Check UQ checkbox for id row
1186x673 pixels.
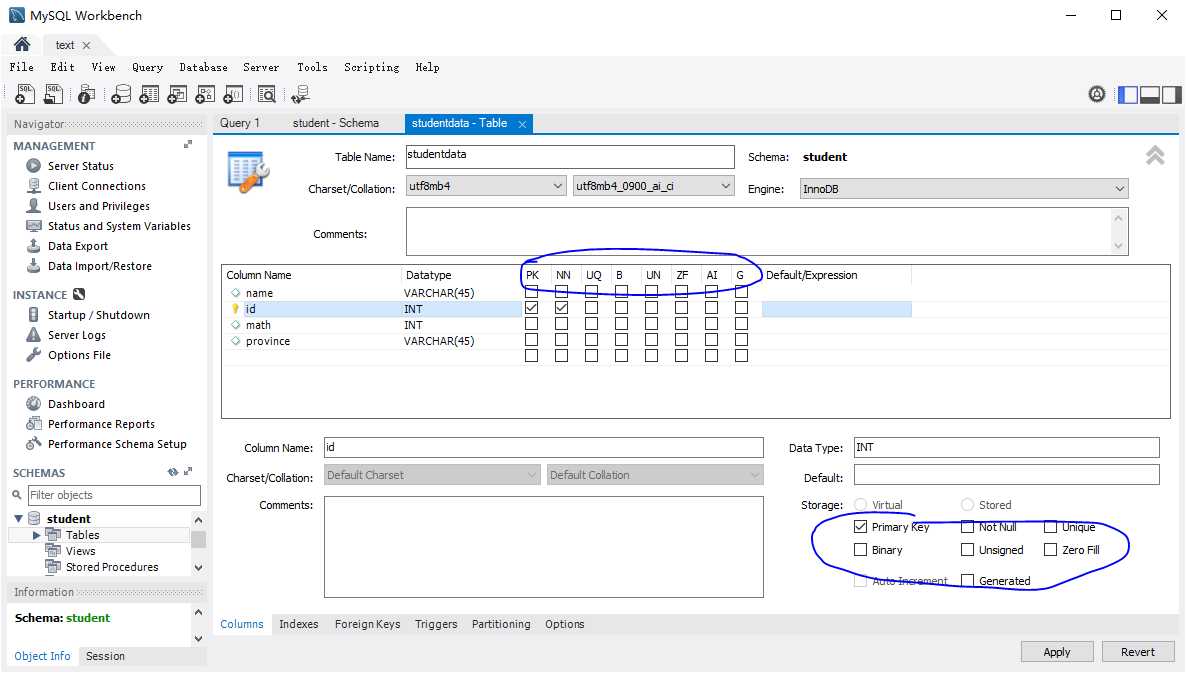(591, 308)
